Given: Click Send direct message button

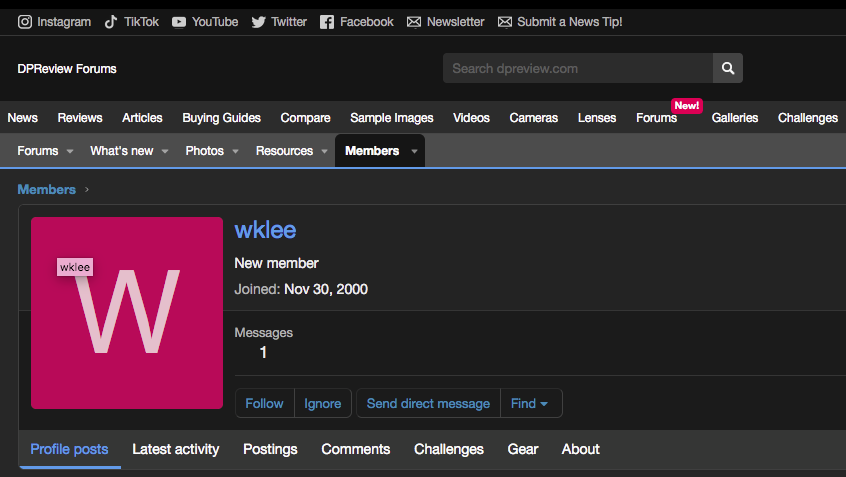Looking at the screenshot, I should pos(428,403).
